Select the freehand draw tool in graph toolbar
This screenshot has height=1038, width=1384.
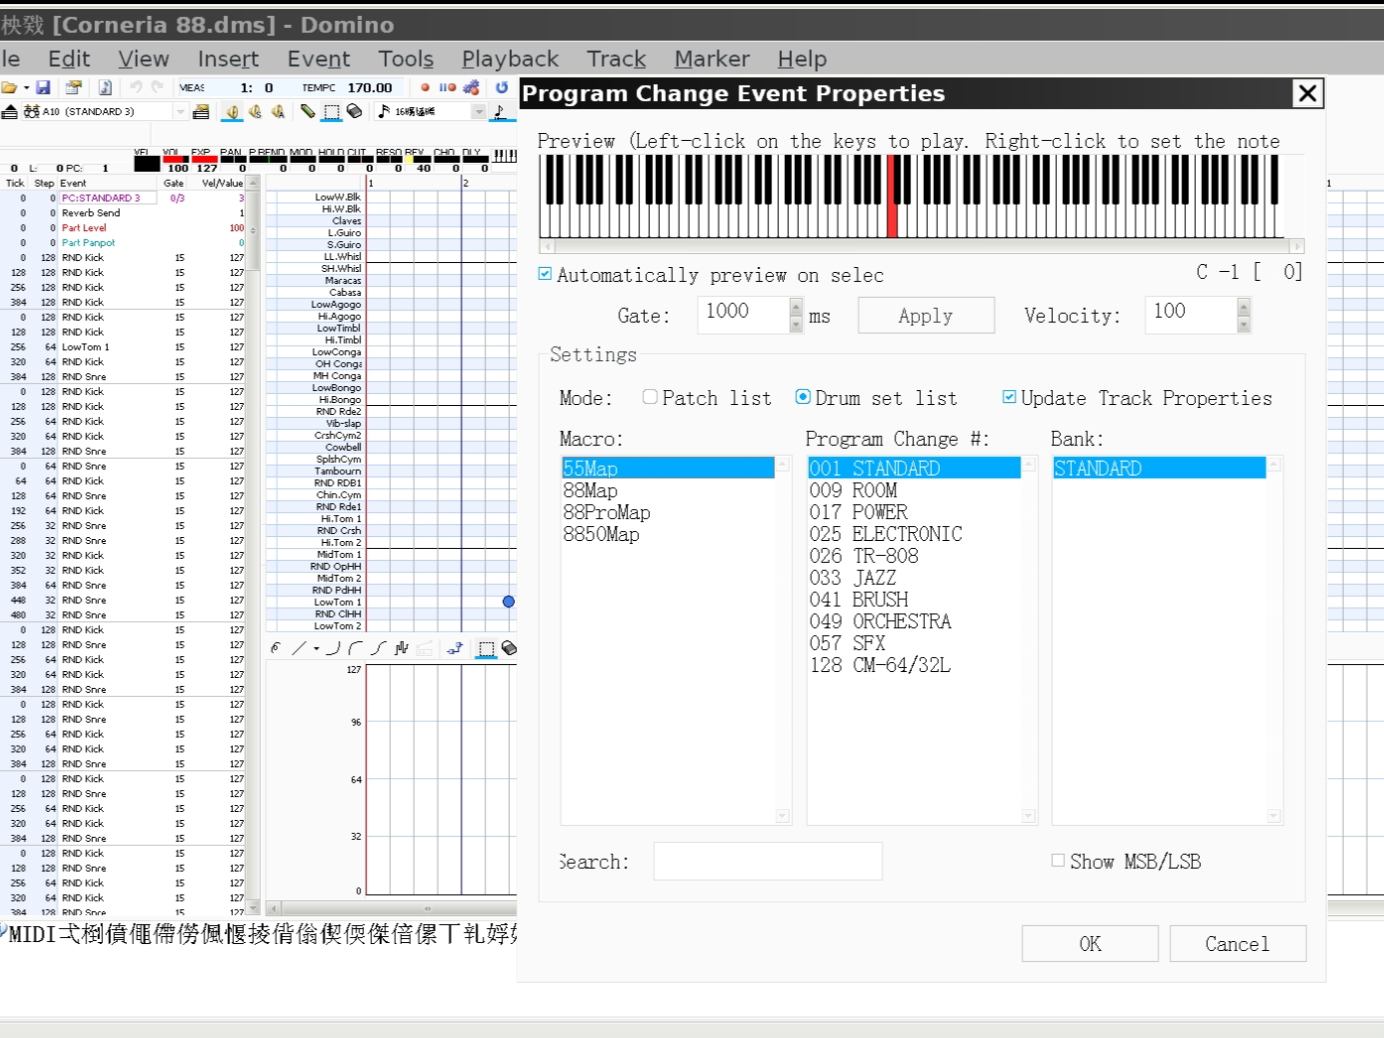point(276,648)
